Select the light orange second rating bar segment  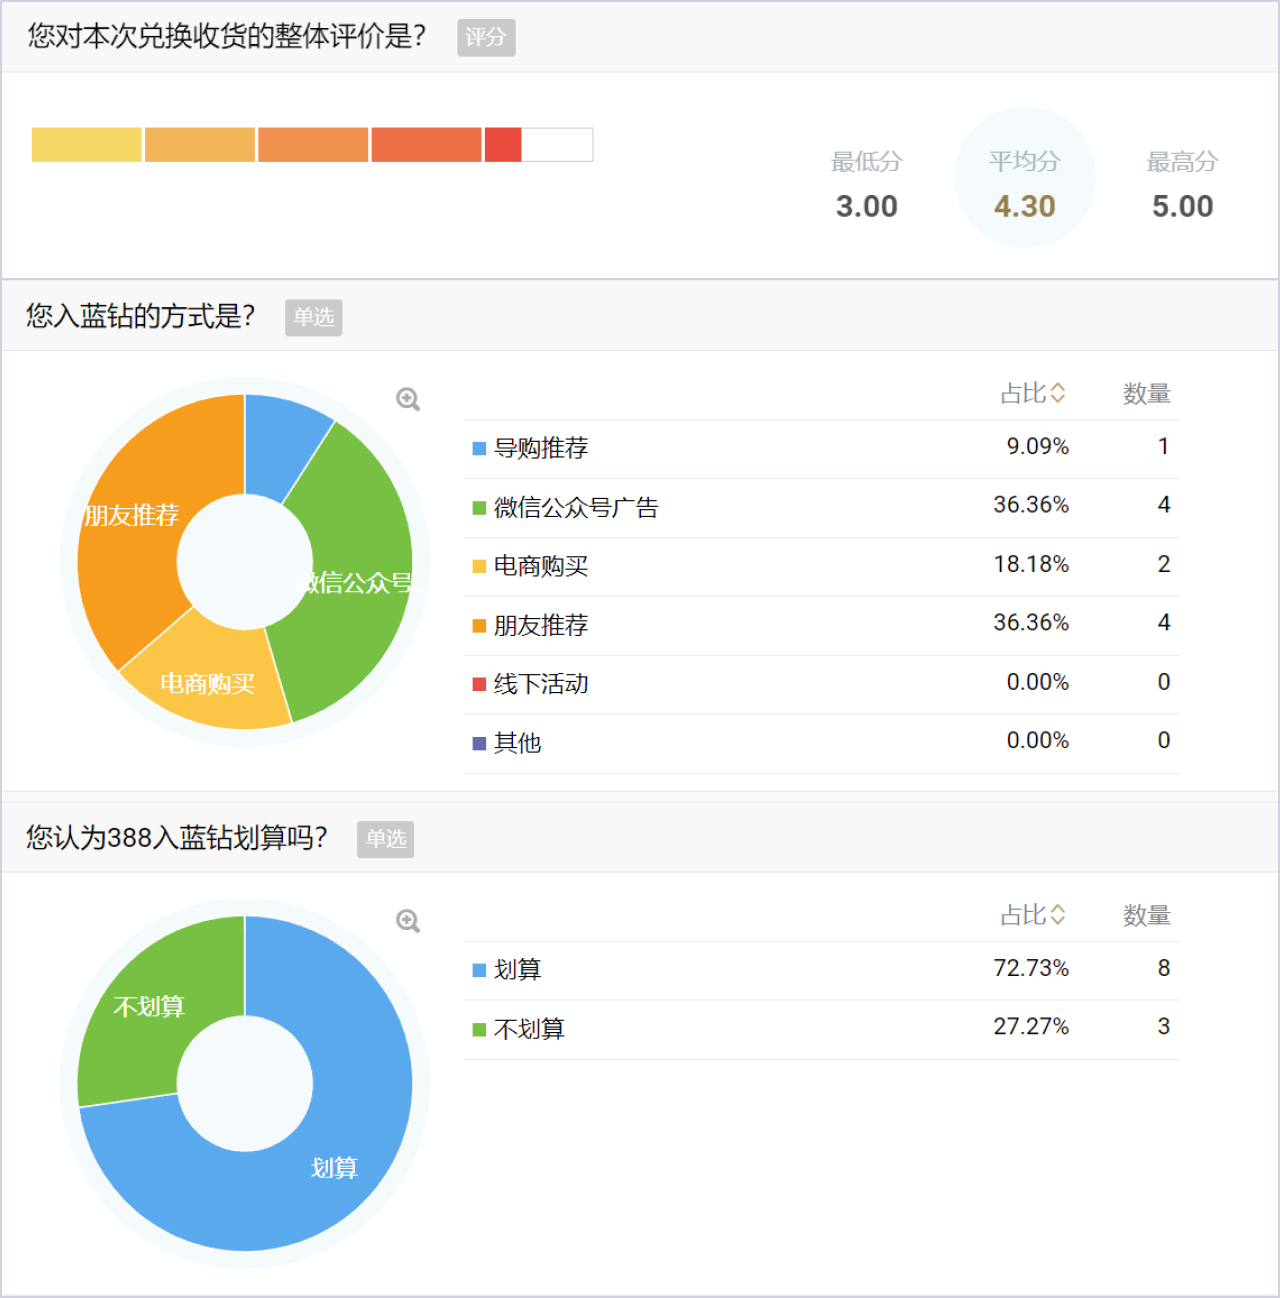[x=200, y=145]
